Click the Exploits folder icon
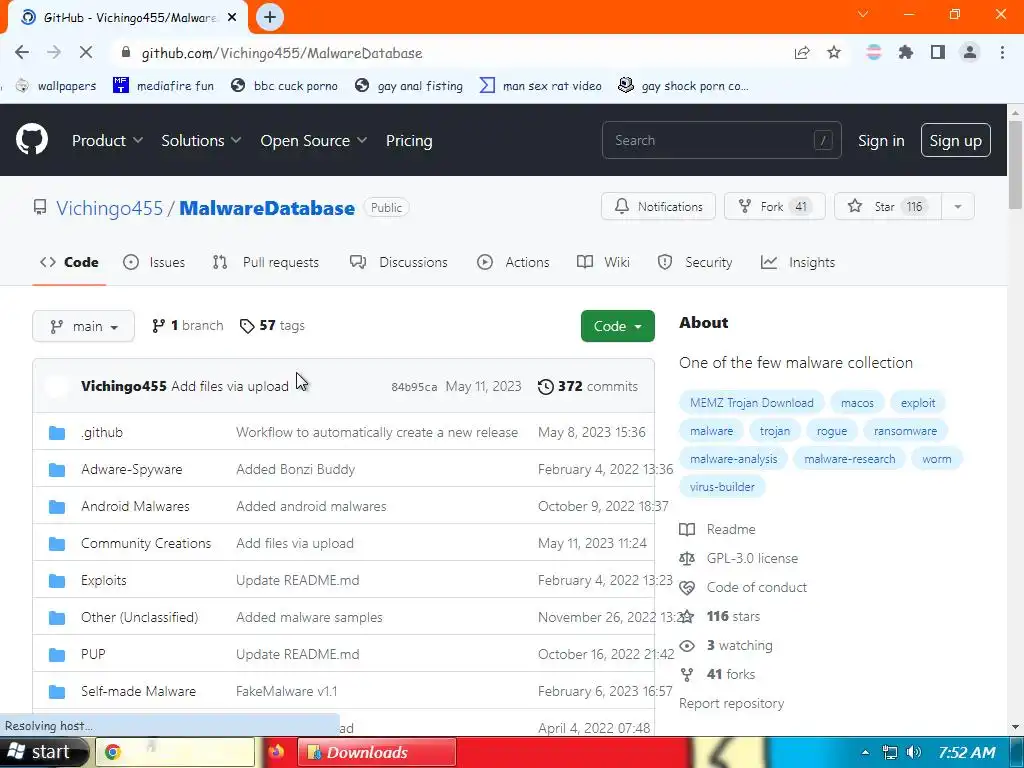 (x=57, y=581)
